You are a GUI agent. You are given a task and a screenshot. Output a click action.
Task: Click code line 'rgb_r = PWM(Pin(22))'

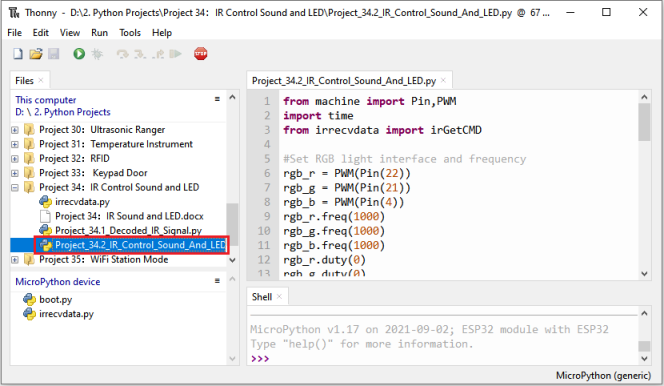tap(347, 173)
